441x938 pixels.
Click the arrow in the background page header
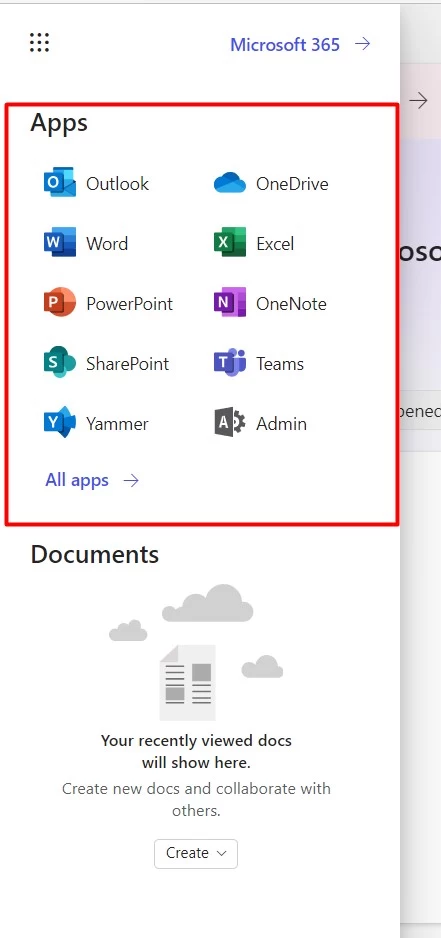point(418,100)
